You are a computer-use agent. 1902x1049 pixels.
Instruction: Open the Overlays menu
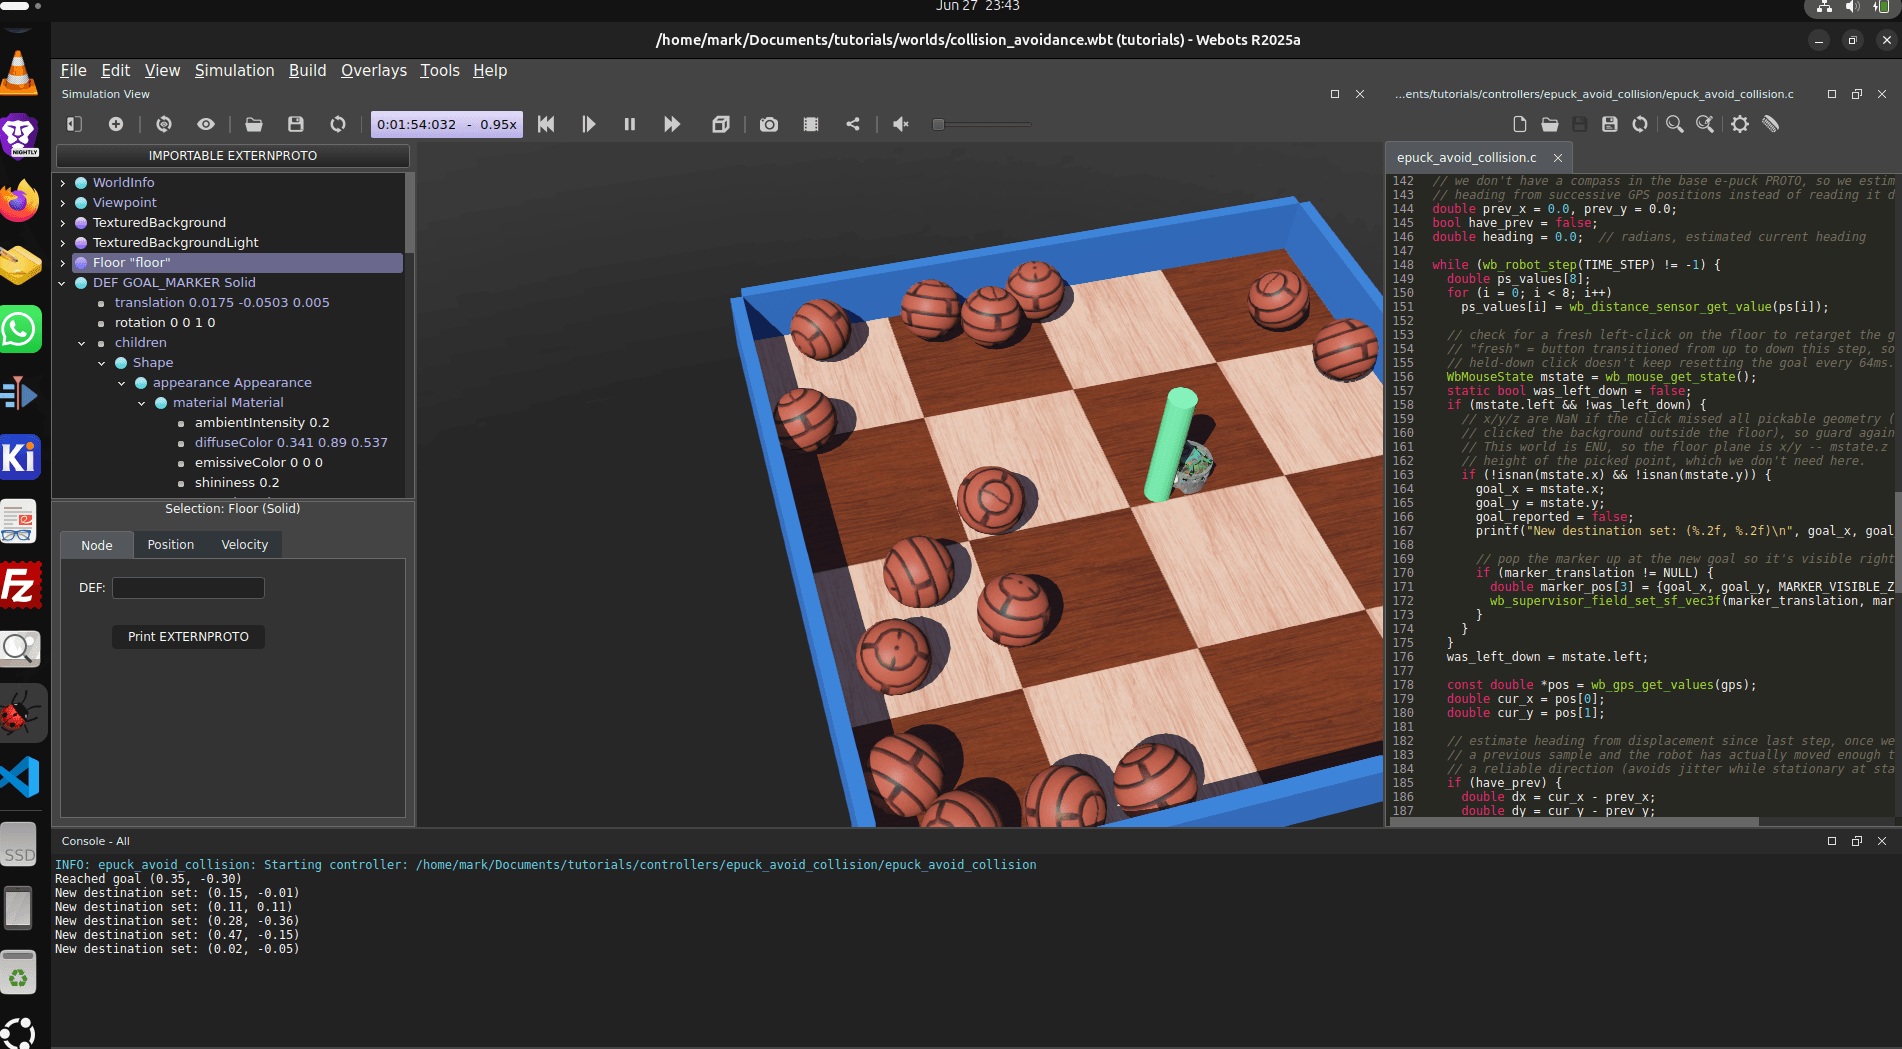tap(373, 70)
